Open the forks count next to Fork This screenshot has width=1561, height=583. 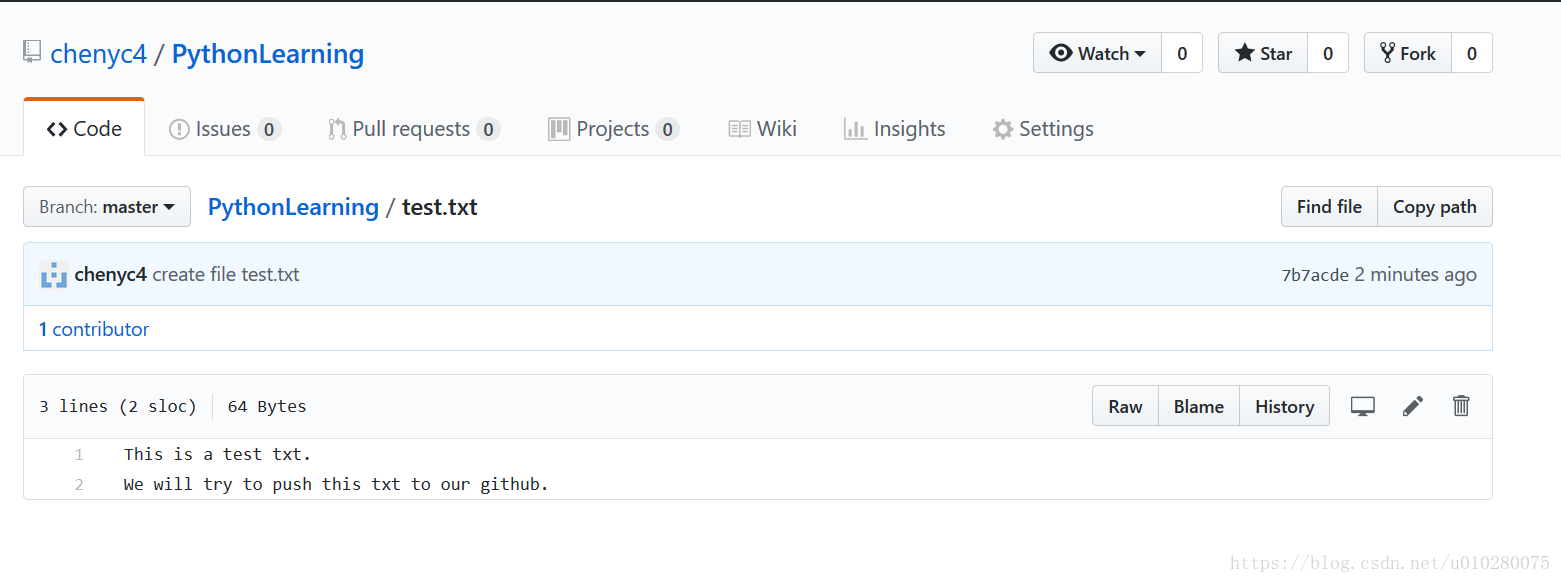tap(1472, 53)
